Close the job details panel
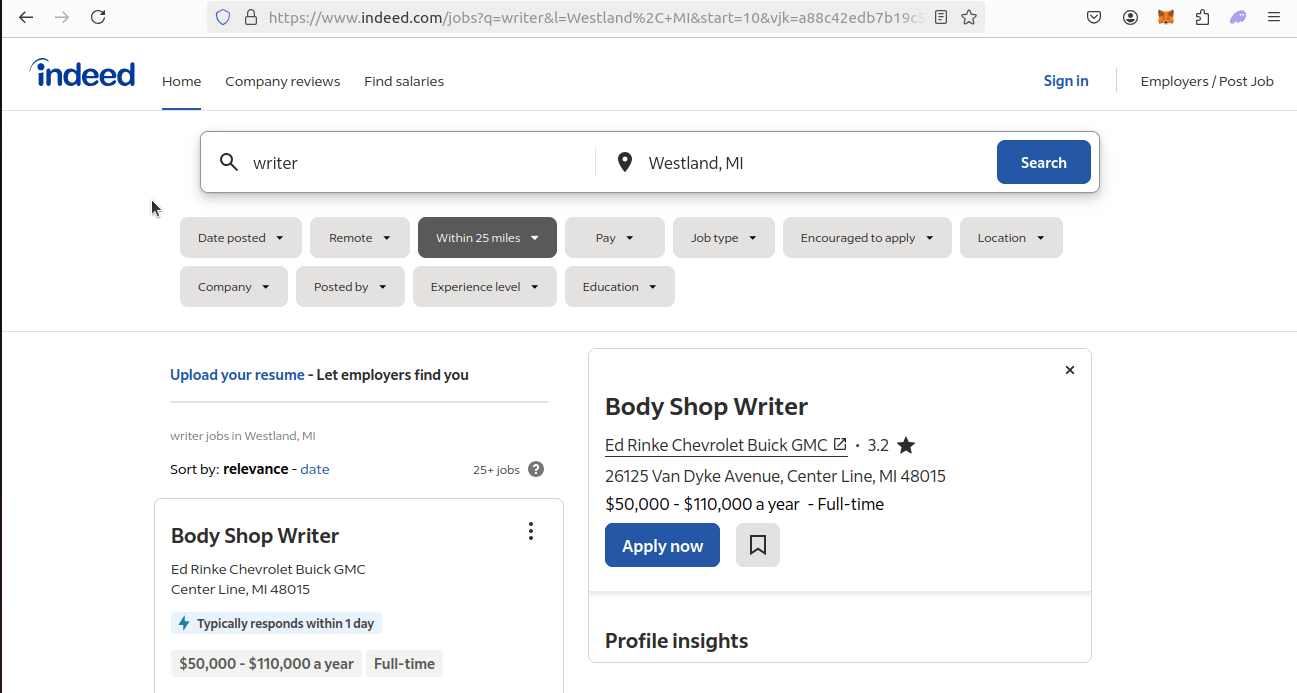 click(x=1070, y=370)
